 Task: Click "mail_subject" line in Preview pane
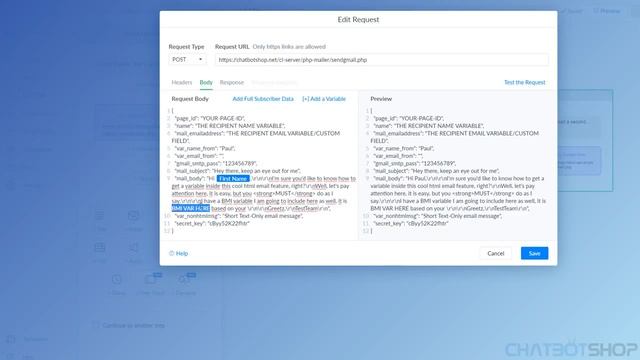pyautogui.click(x=437, y=171)
